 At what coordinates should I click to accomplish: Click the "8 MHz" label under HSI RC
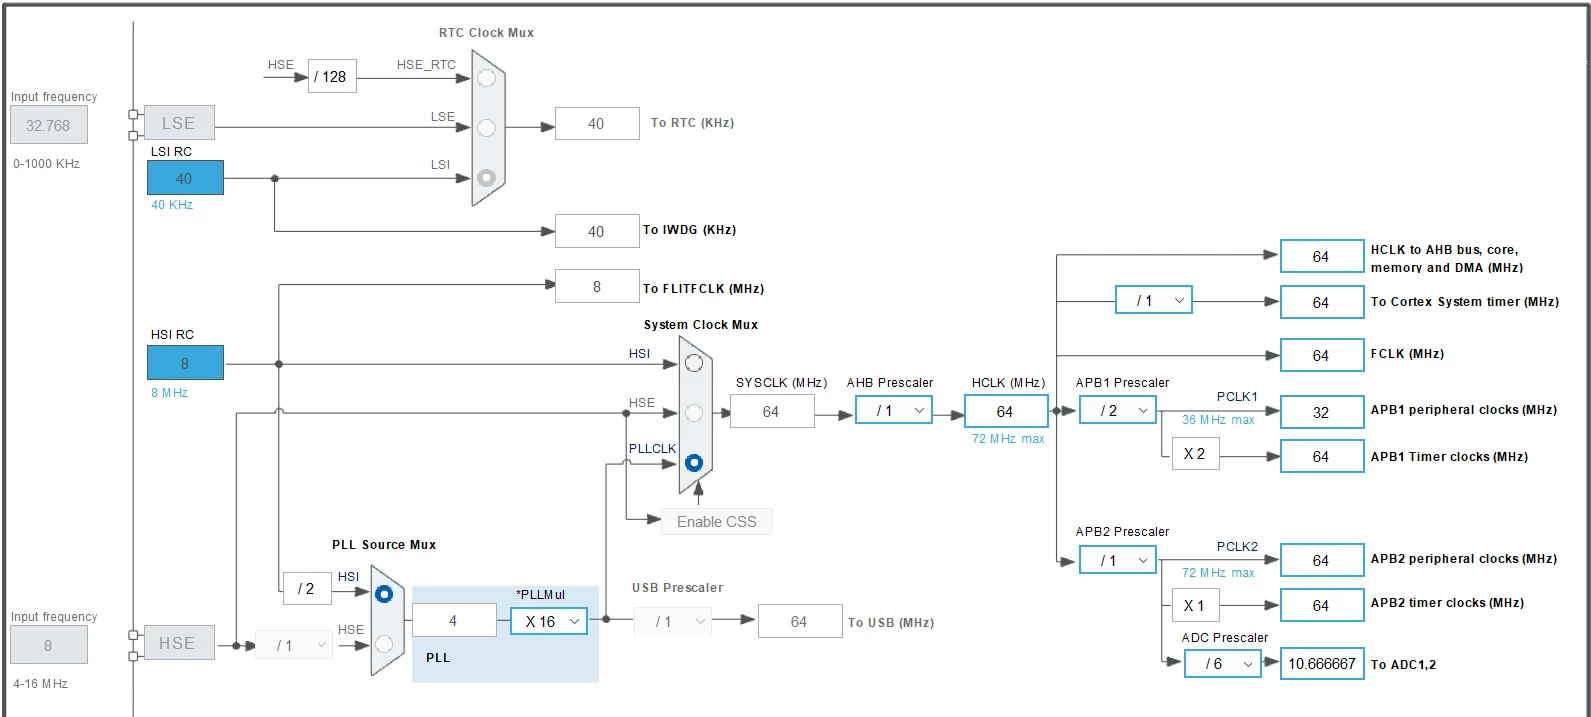coord(170,393)
